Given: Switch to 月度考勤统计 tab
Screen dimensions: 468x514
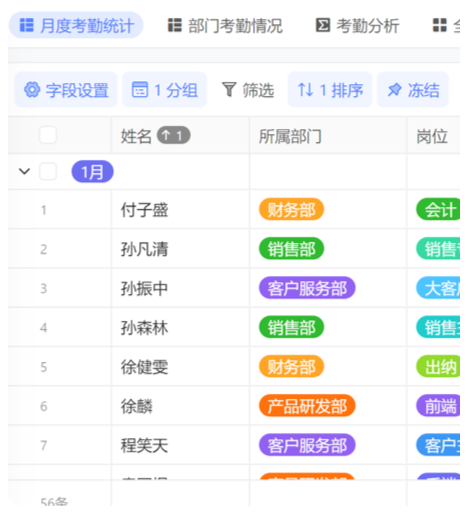Looking at the screenshot, I should pyautogui.click(x=76, y=25).
